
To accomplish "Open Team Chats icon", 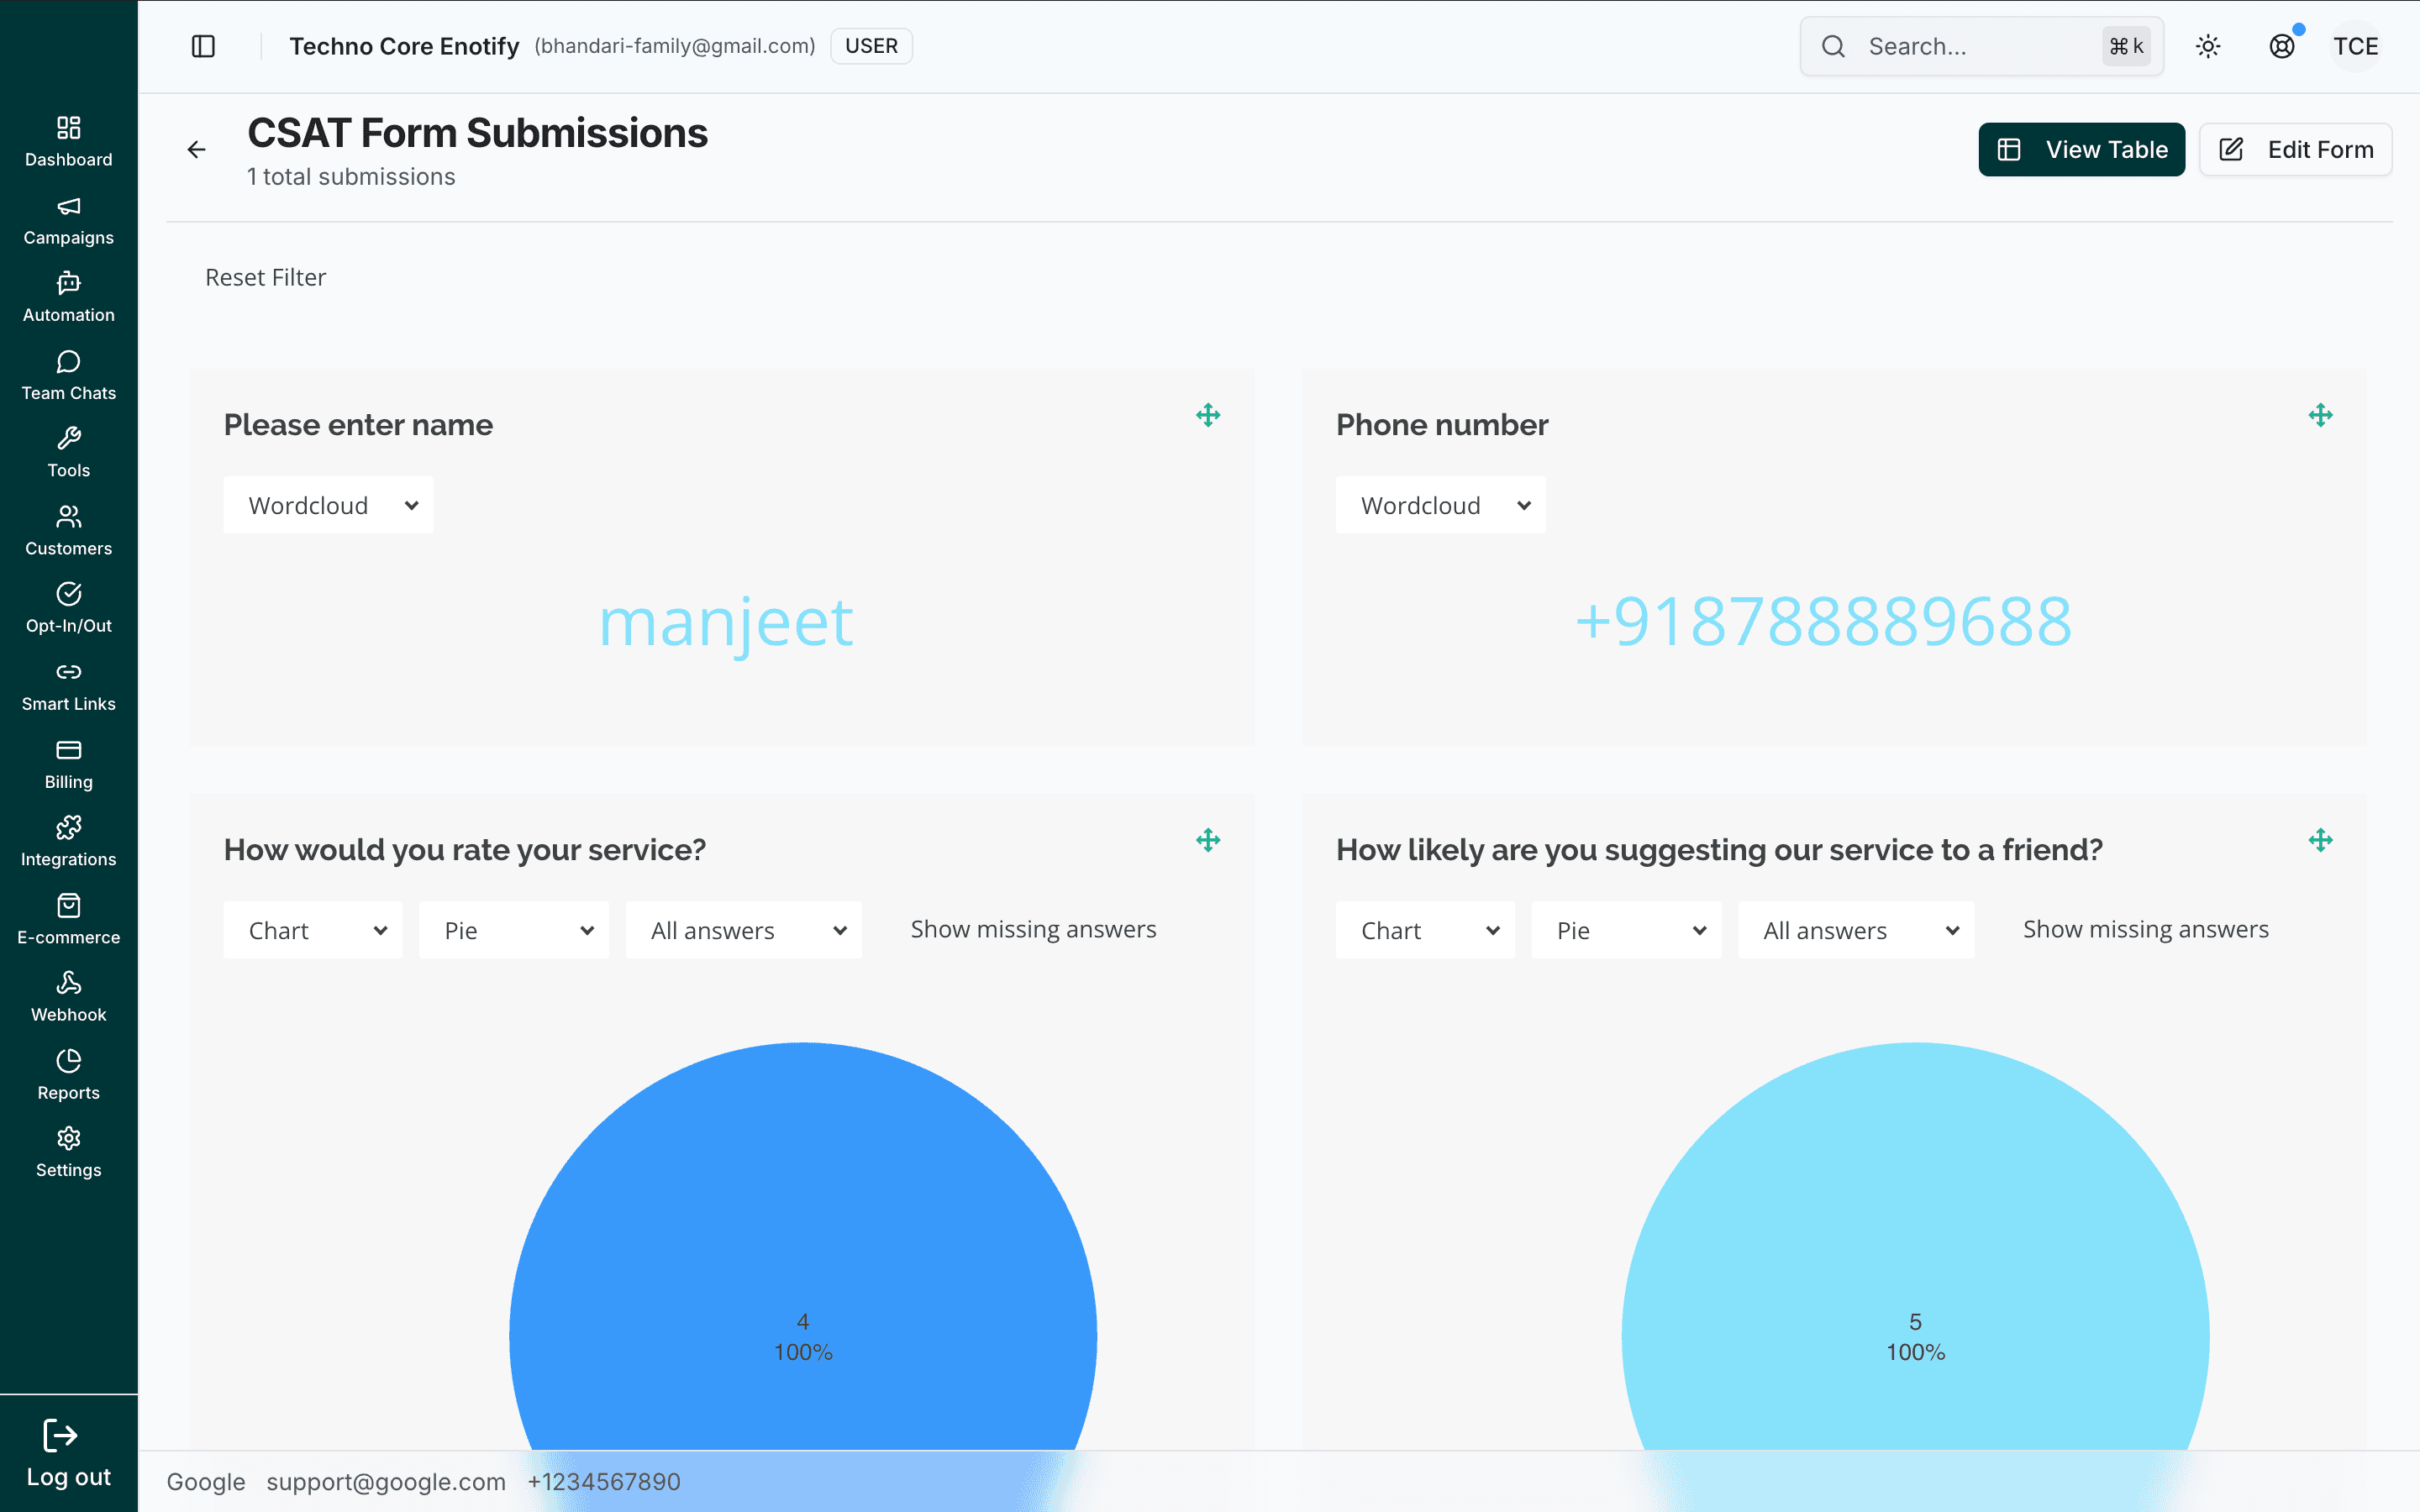I will coord(68,361).
